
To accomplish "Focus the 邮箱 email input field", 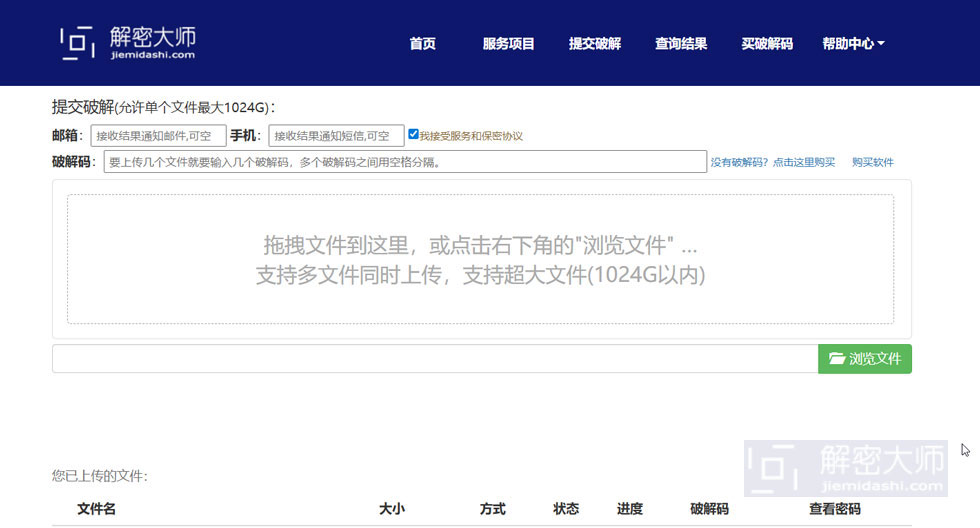I will pos(158,136).
